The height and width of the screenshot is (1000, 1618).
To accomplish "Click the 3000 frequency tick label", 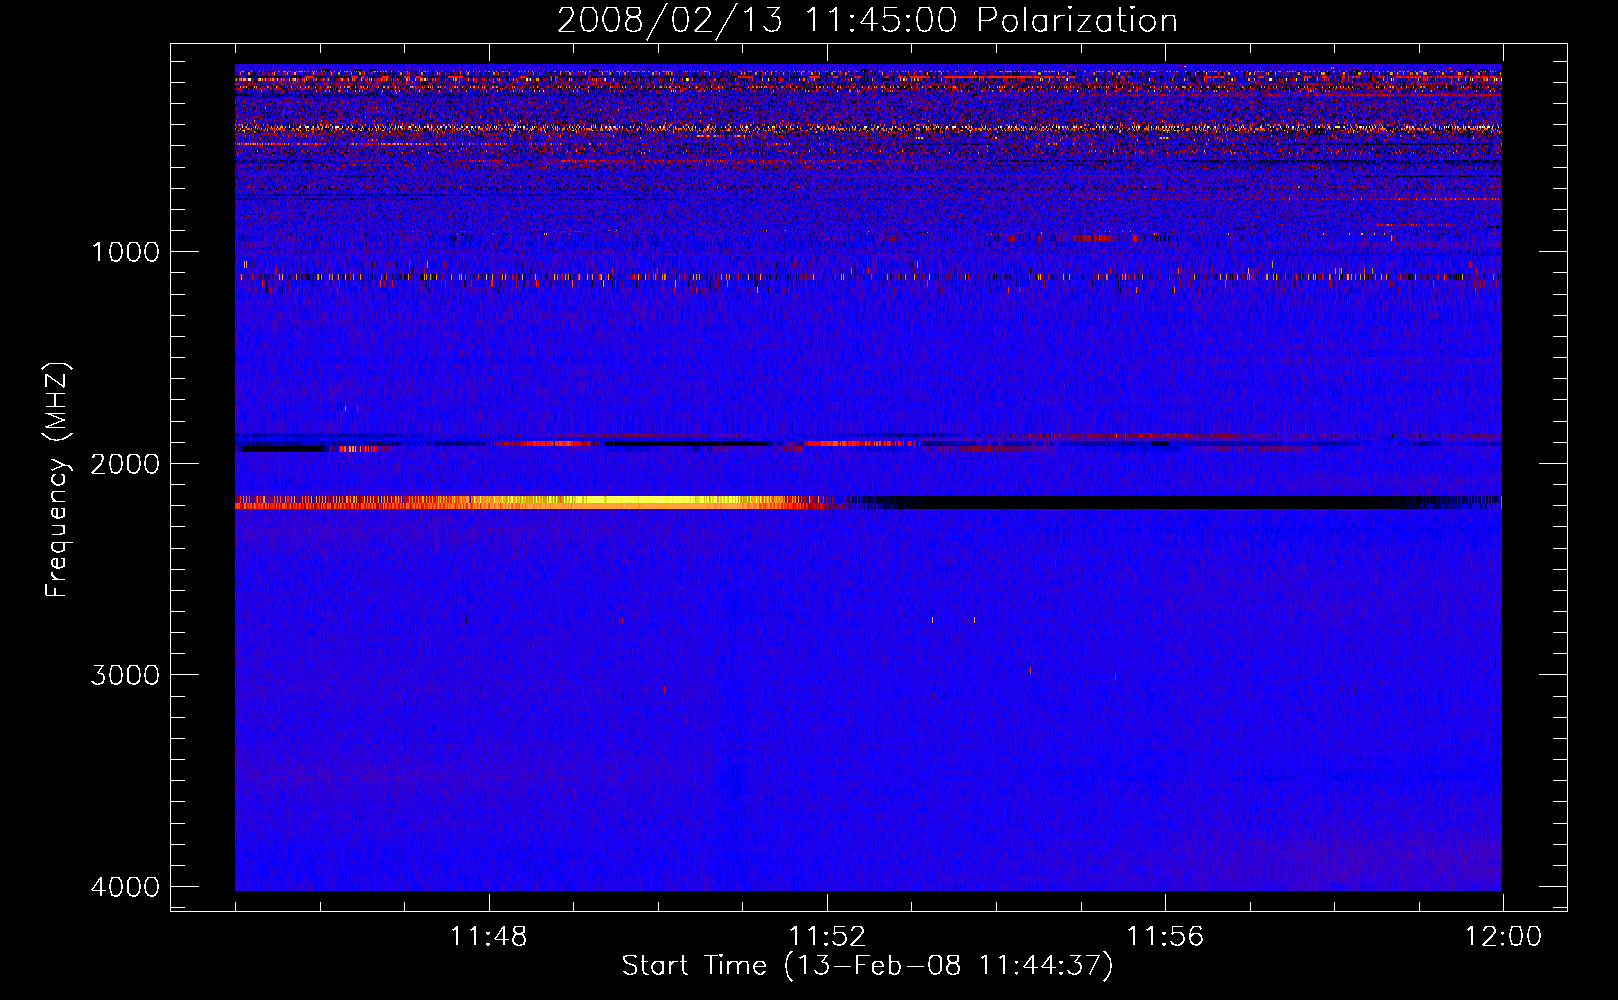I will click(x=125, y=675).
